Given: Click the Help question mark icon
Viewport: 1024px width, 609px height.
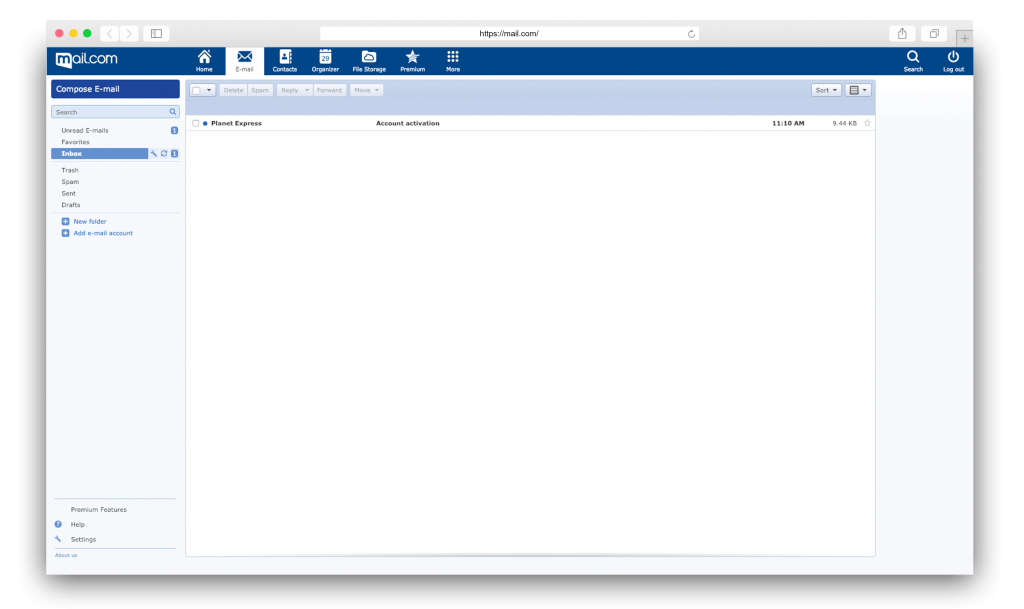Looking at the screenshot, I should [58, 524].
